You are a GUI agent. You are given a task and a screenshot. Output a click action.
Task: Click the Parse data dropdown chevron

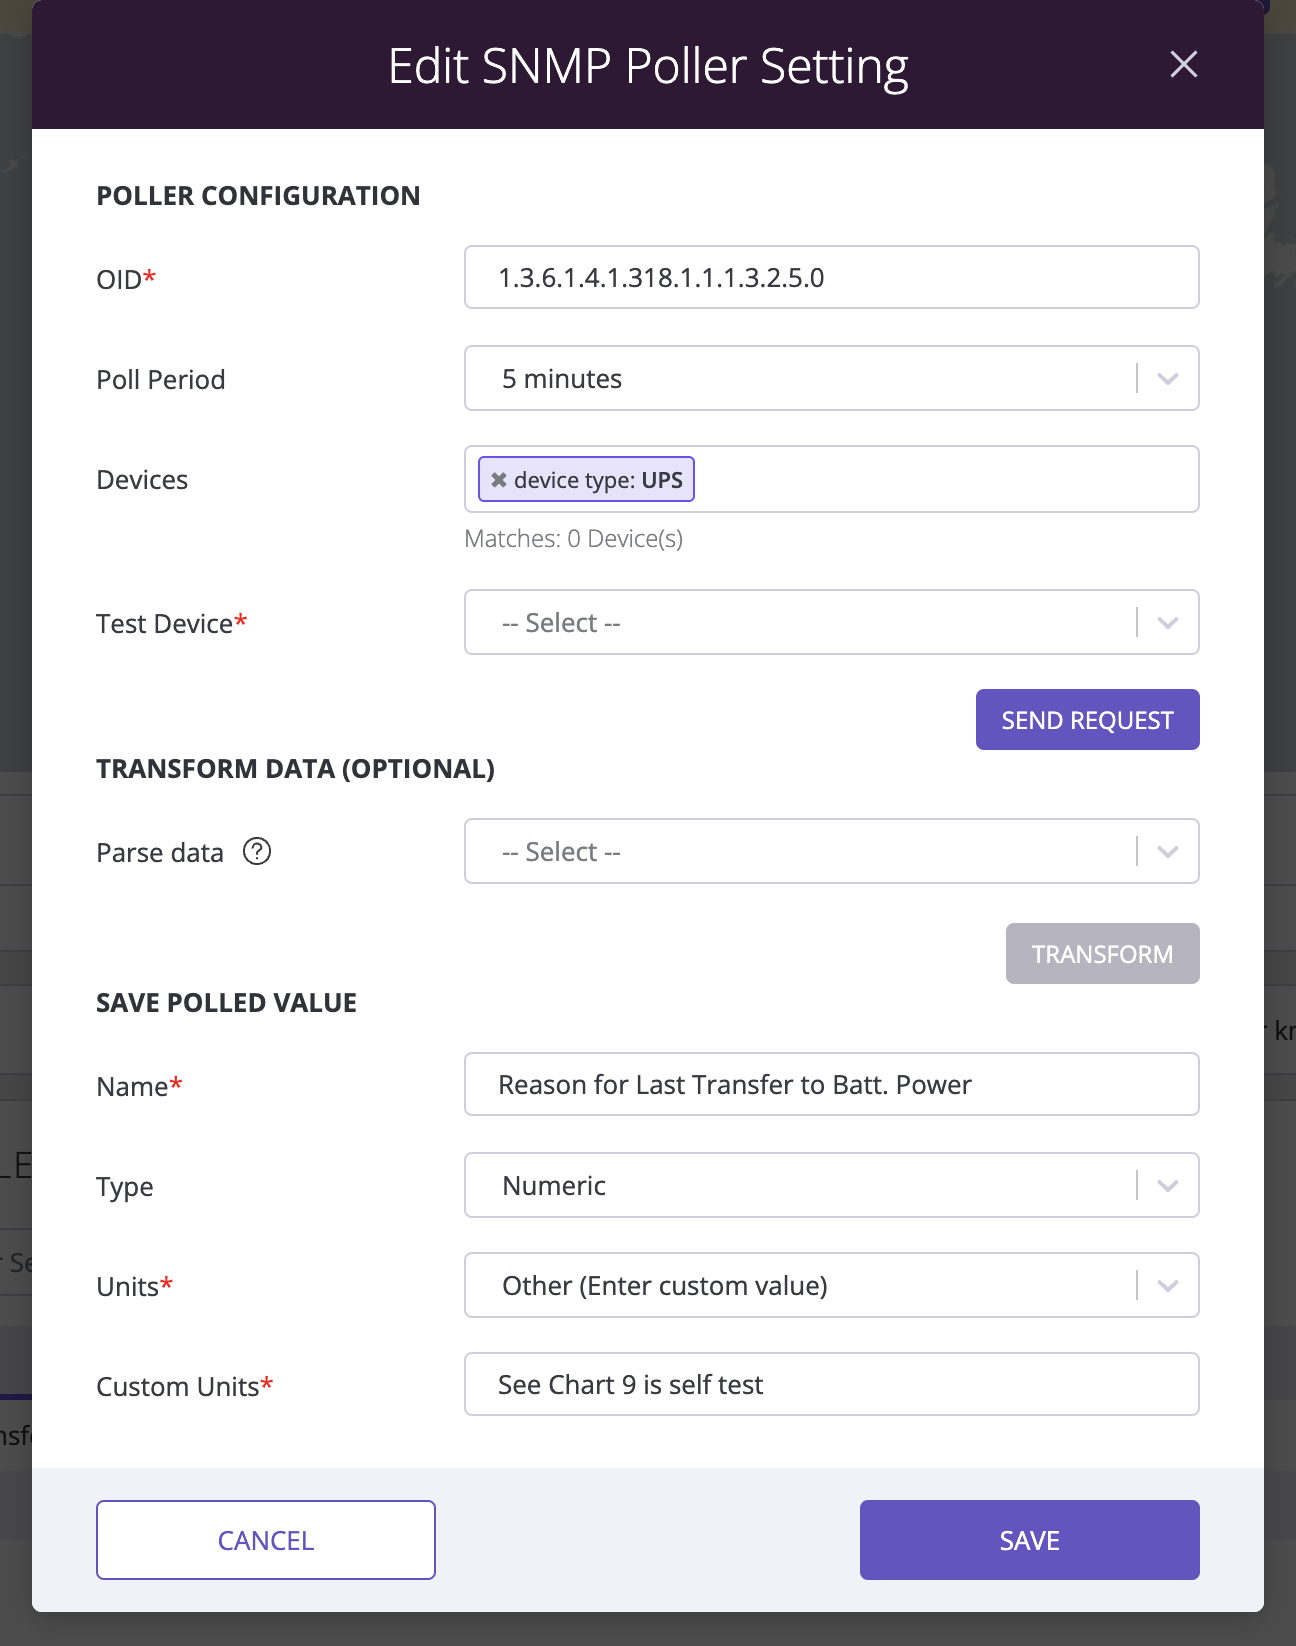click(1167, 852)
